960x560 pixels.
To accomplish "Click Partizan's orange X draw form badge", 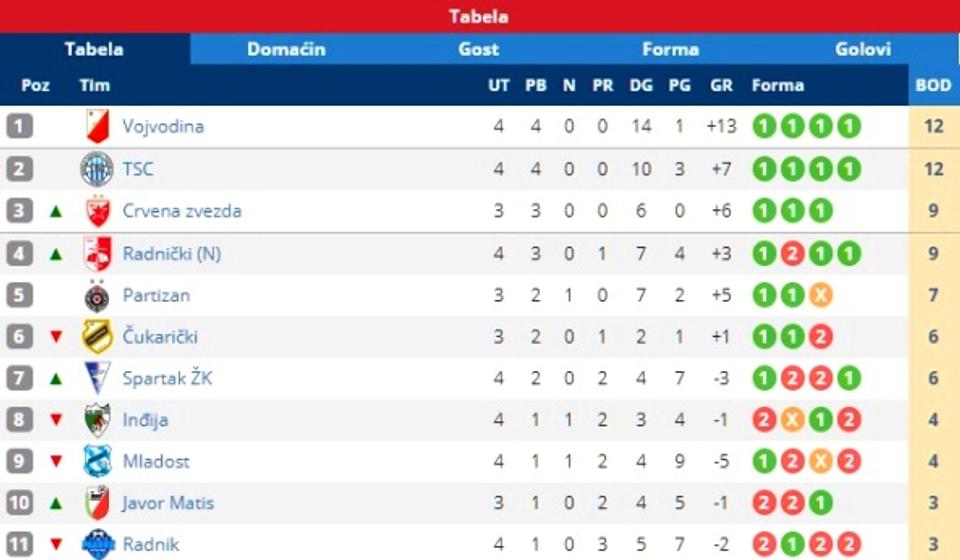I will (x=820, y=296).
